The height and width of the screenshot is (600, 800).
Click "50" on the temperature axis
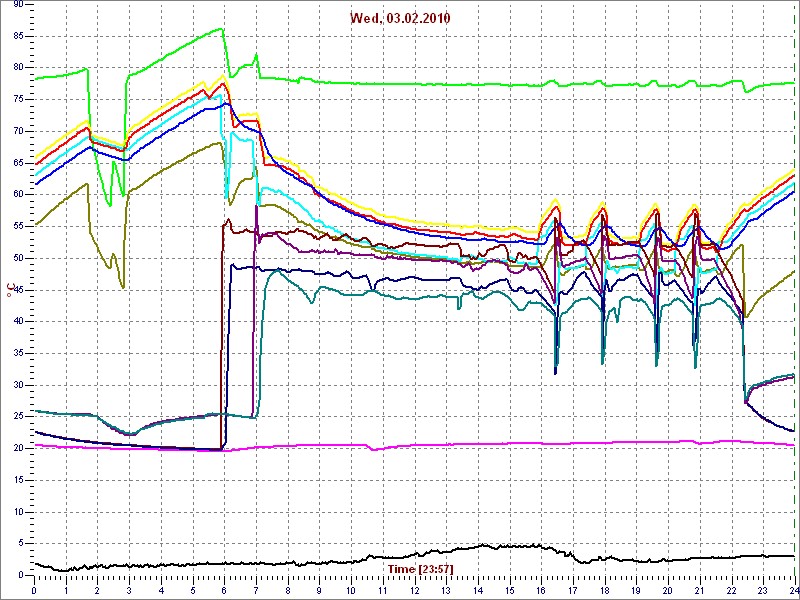point(18,258)
